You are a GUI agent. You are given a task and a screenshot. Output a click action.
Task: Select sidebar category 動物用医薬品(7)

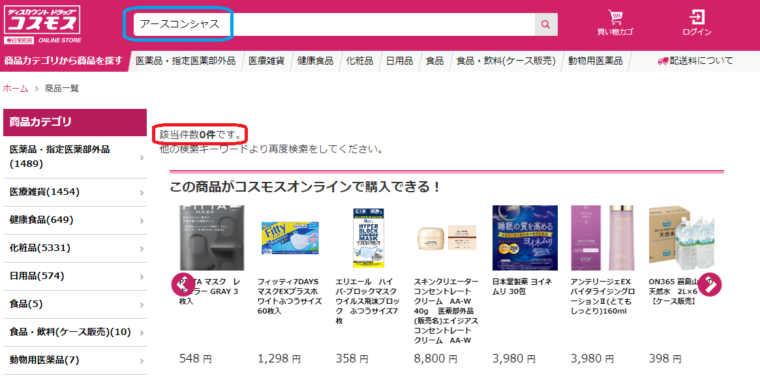pyautogui.click(x=75, y=360)
